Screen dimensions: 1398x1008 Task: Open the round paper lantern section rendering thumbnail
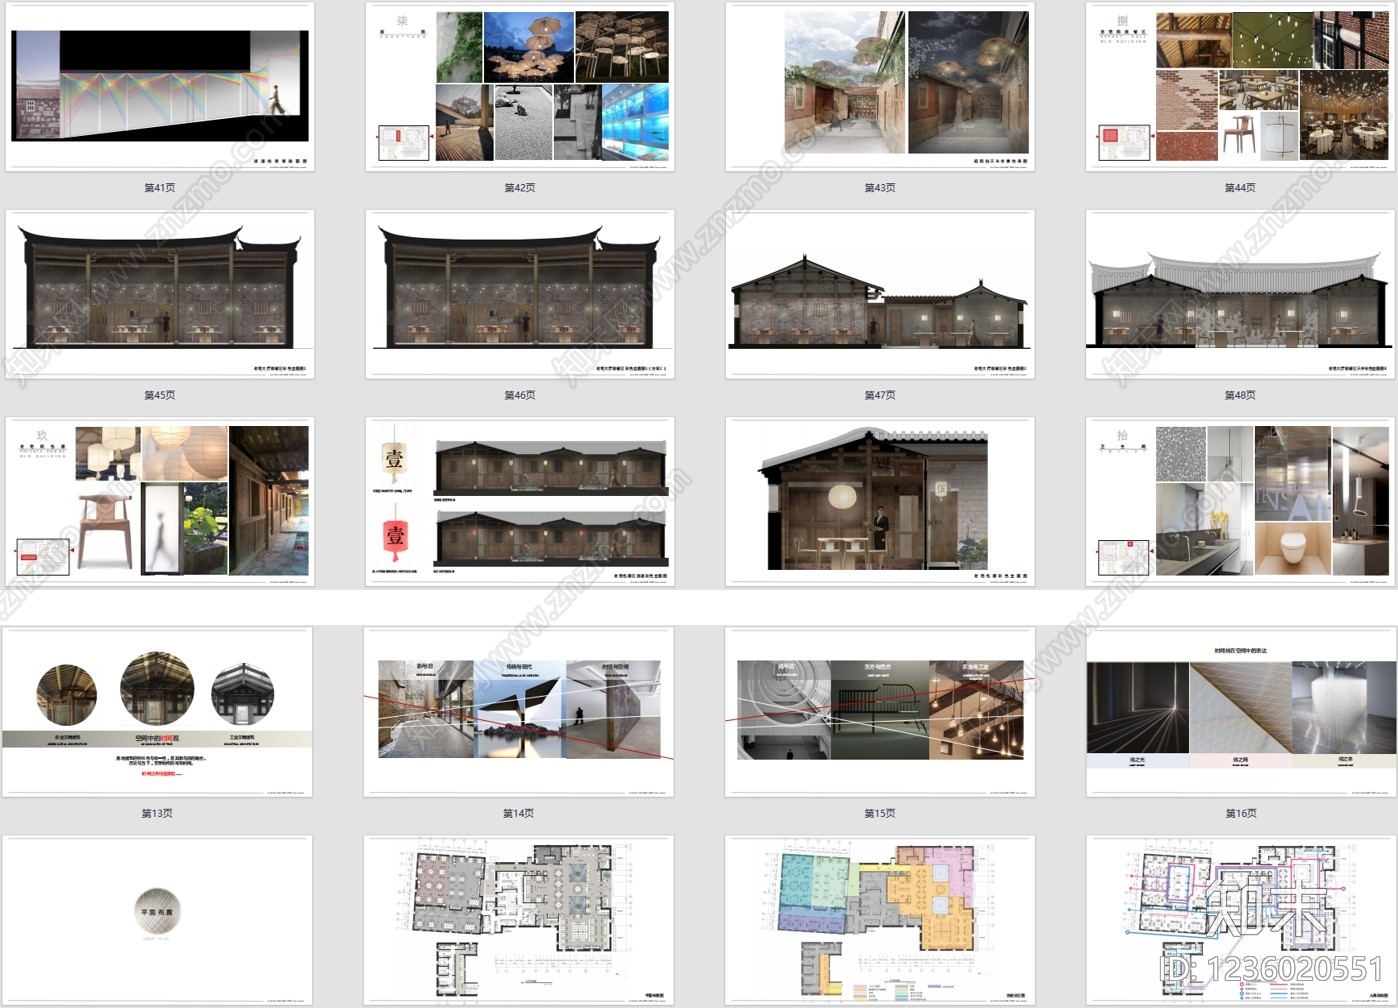tap(880, 502)
